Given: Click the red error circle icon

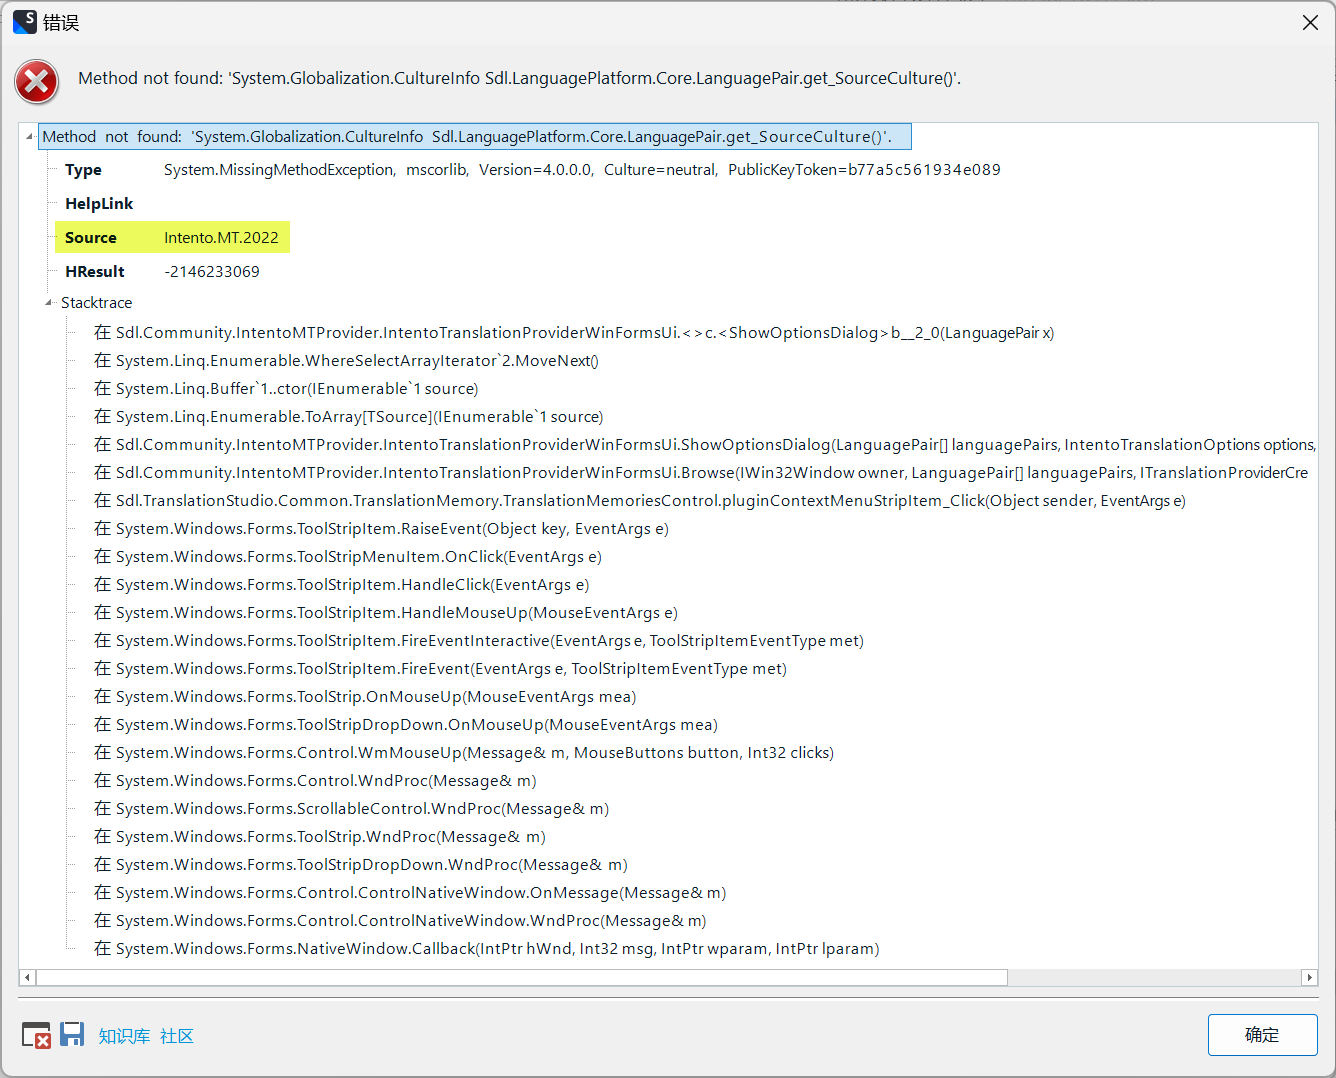Looking at the screenshot, I should click(37, 82).
